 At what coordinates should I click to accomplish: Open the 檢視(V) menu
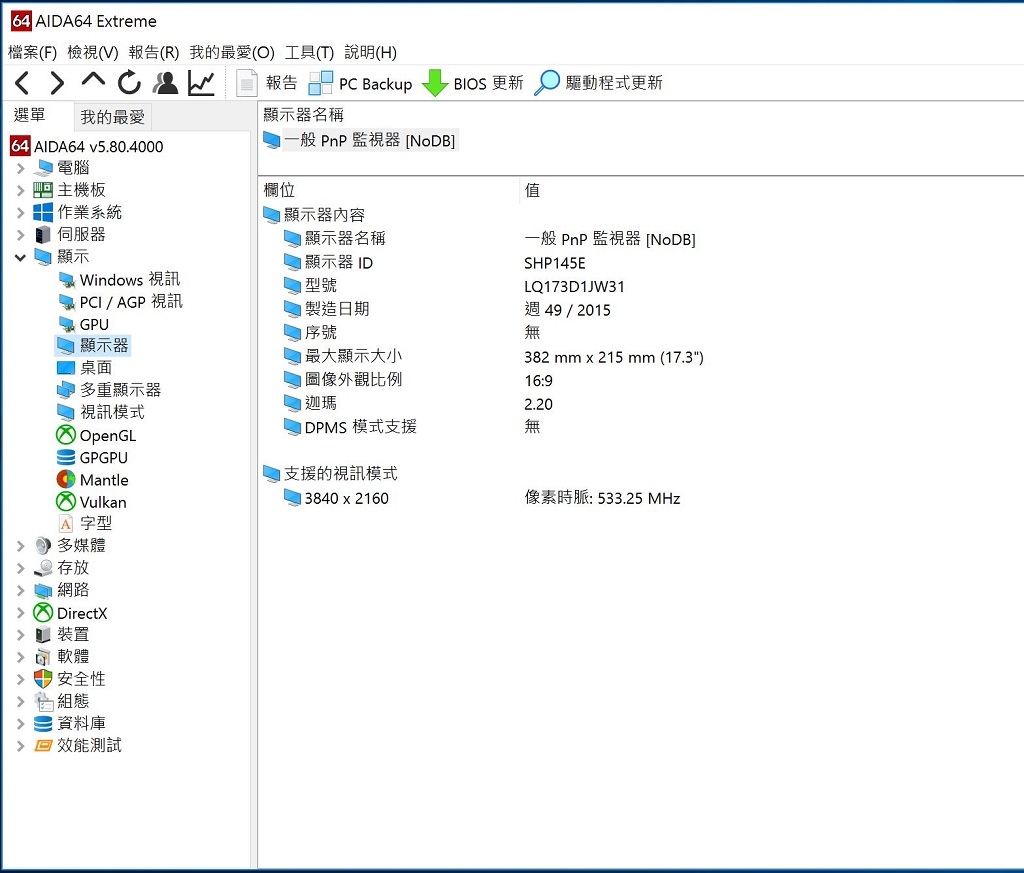pyautogui.click(x=93, y=52)
